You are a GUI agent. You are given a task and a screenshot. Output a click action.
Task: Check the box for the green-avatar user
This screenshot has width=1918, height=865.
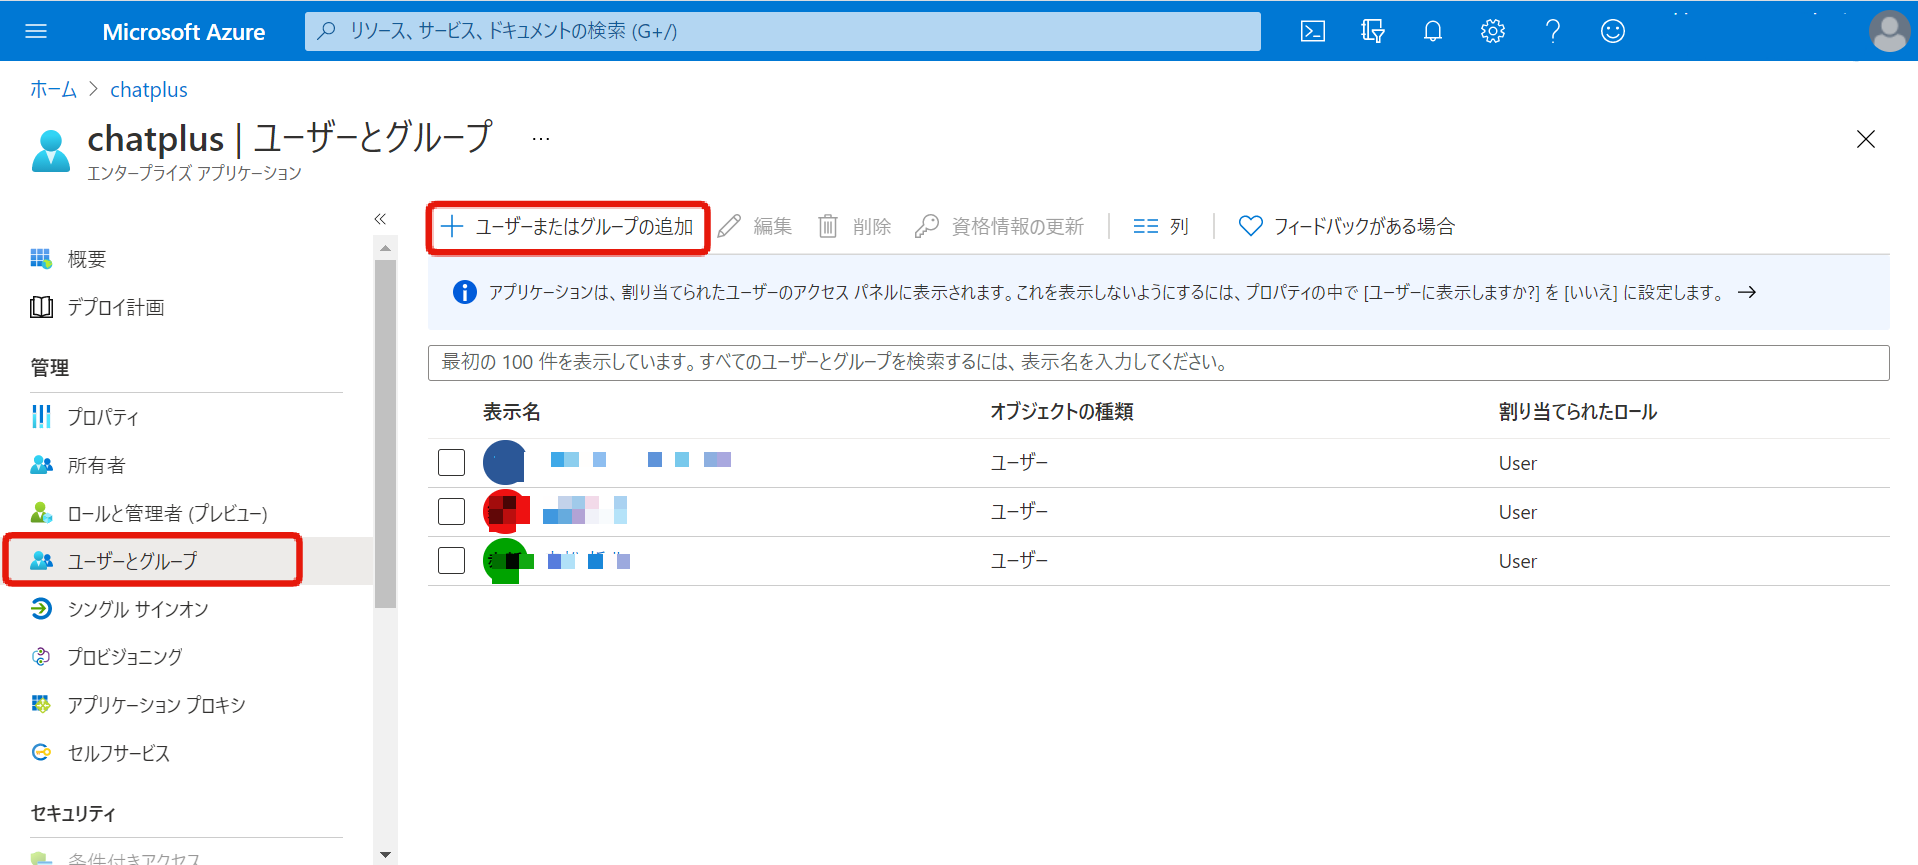click(x=452, y=561)
